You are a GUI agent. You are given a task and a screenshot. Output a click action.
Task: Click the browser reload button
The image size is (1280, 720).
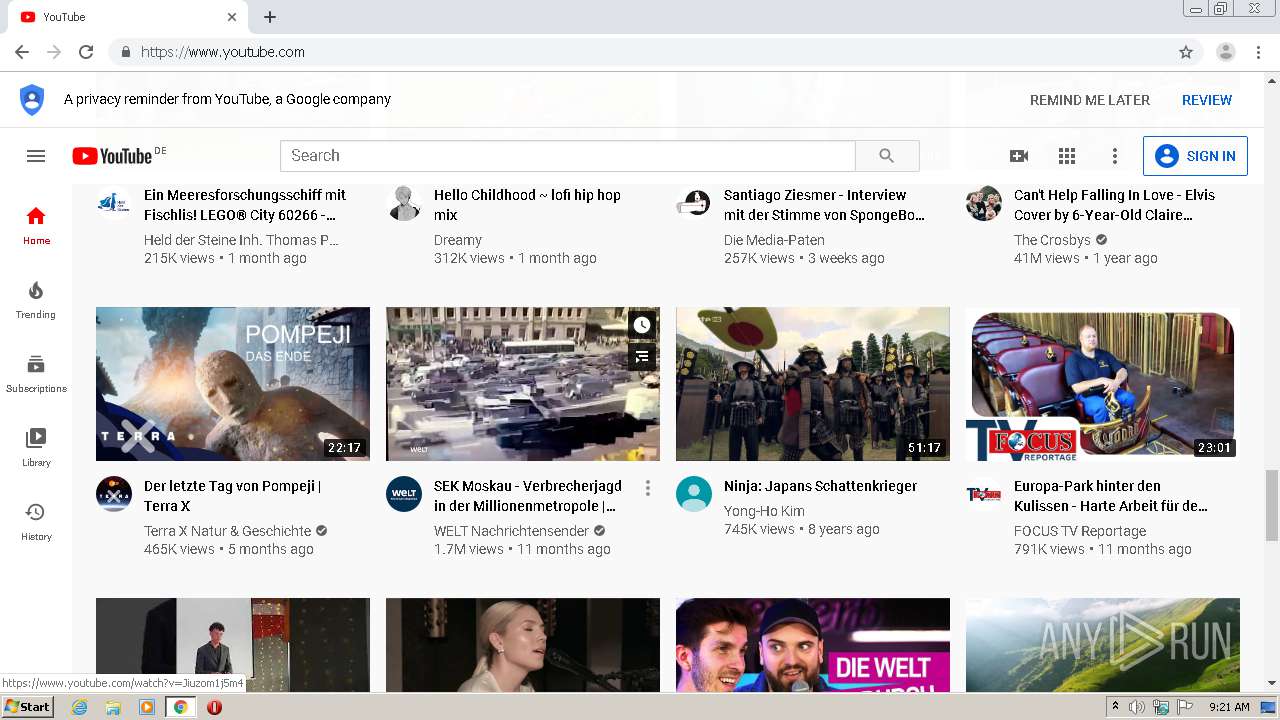(x=86, y=52)
